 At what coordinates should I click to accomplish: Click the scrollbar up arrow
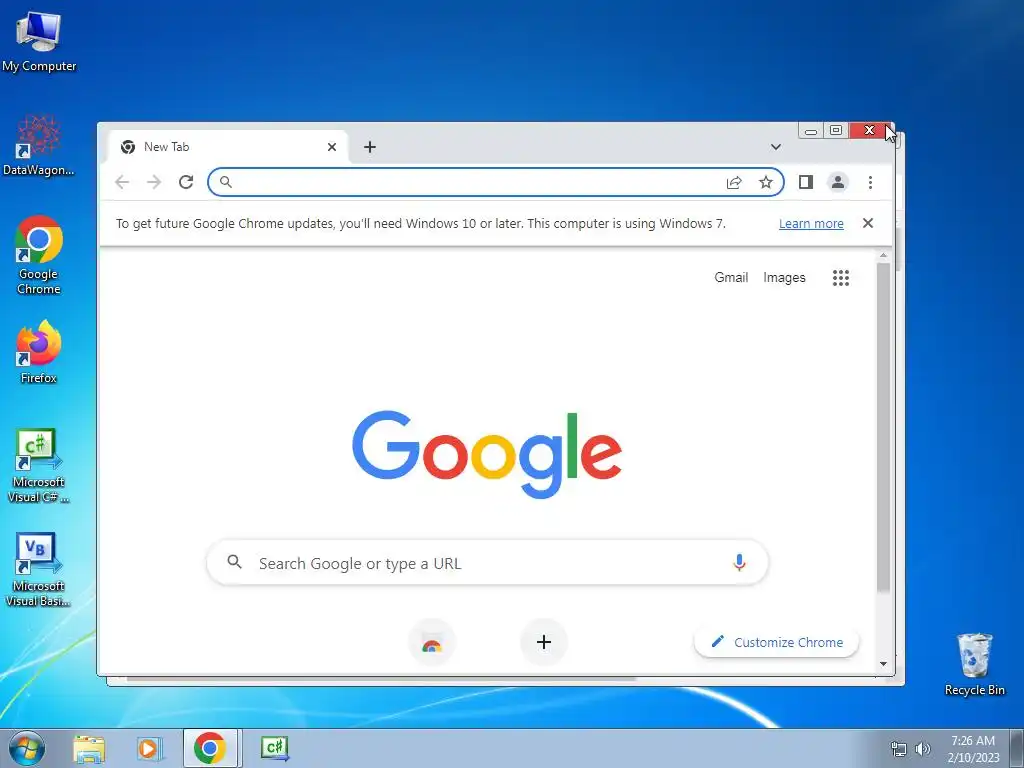(x=883, y=255)
